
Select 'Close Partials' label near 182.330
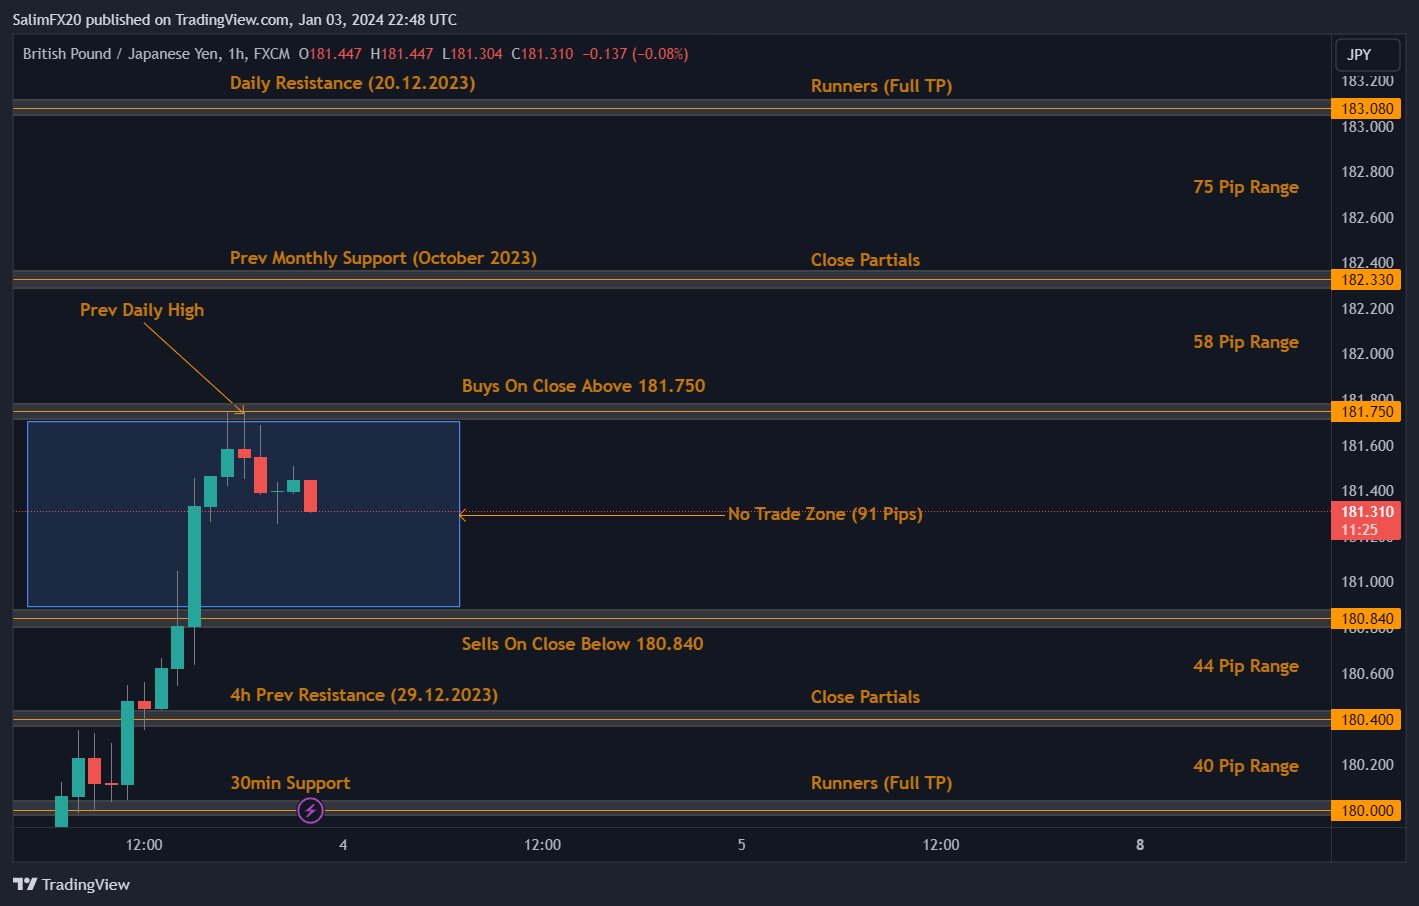865,260
